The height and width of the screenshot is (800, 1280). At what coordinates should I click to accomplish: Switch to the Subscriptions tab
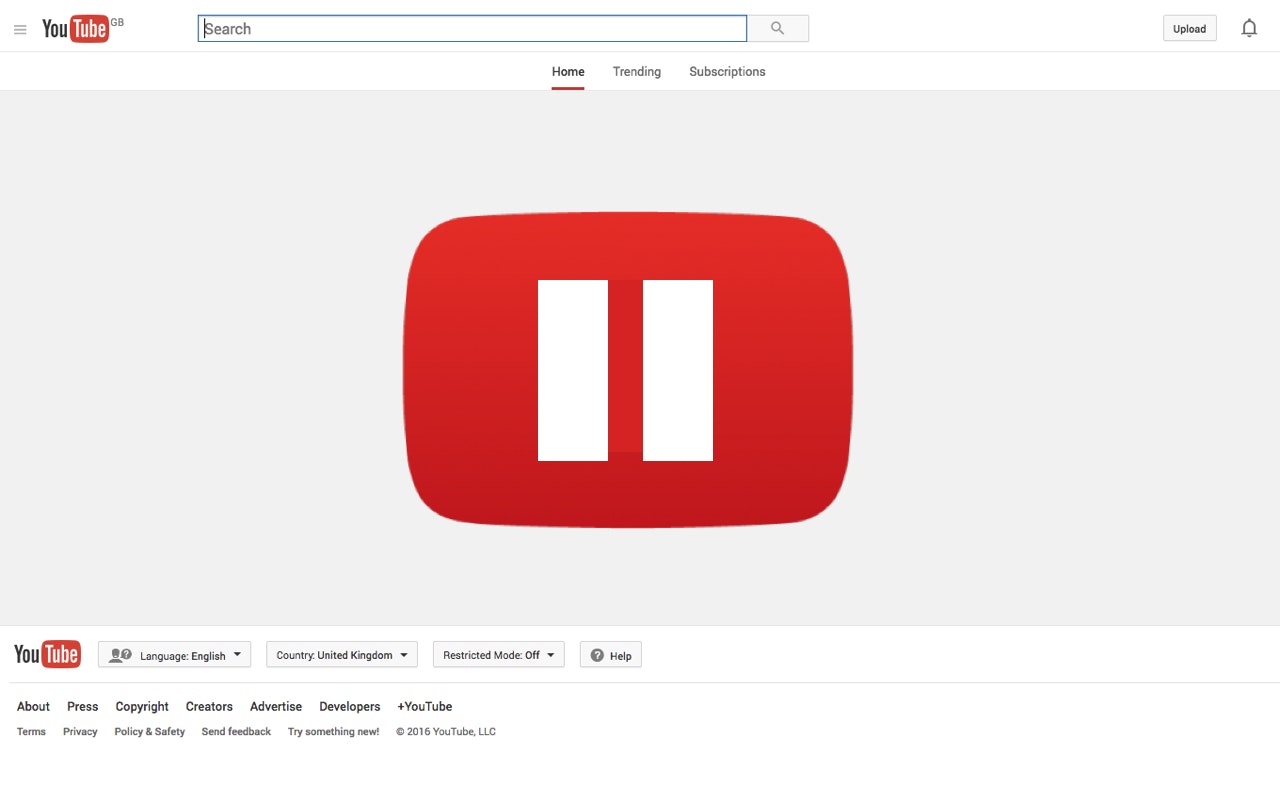click(727, 71)
